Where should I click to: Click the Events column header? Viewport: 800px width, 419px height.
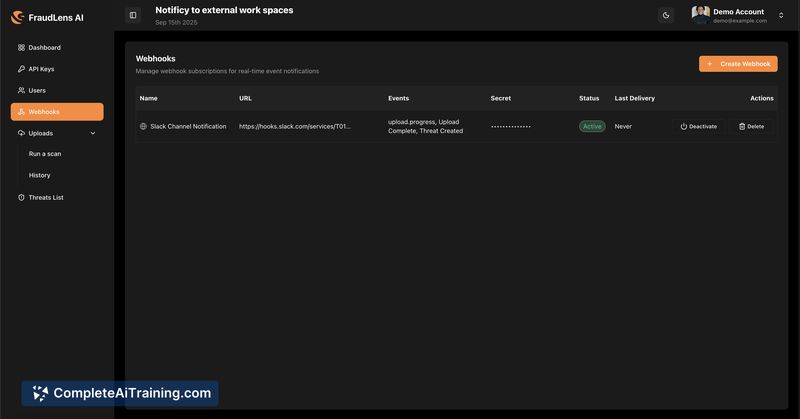point(398,98)
